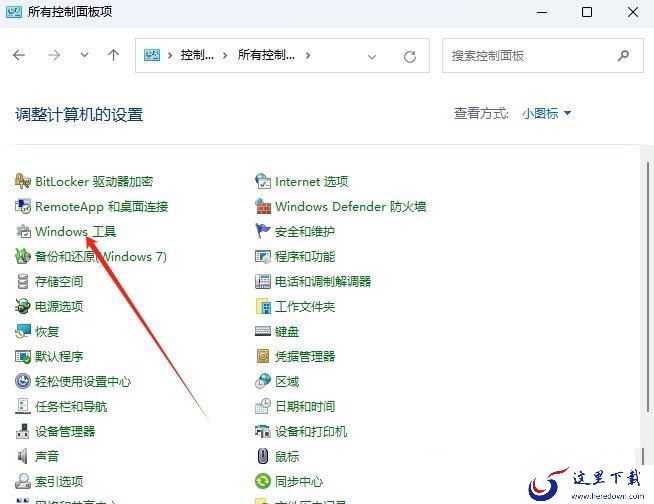Click the Internet 选项 globe icon
Screen dimensions: 654x504
263,181
